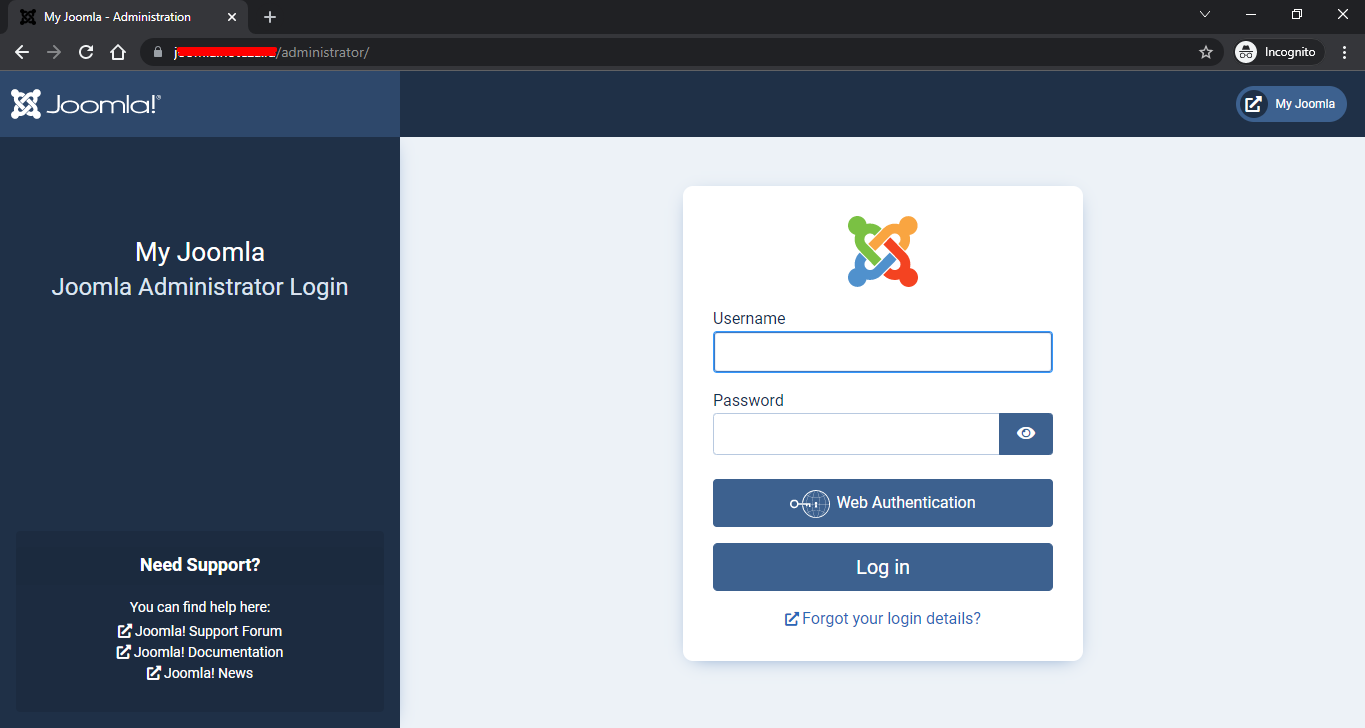The height and width of the screenshot is (728, 1365).
Task: Click the colorful Joomla emblem on login card
Action: [x=883, y=251]
